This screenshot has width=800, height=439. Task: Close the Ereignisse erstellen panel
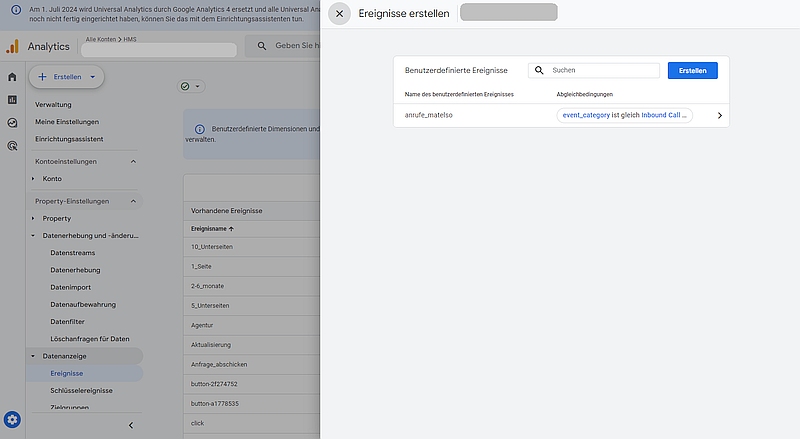pyautogui.click(x=339, y=14)
